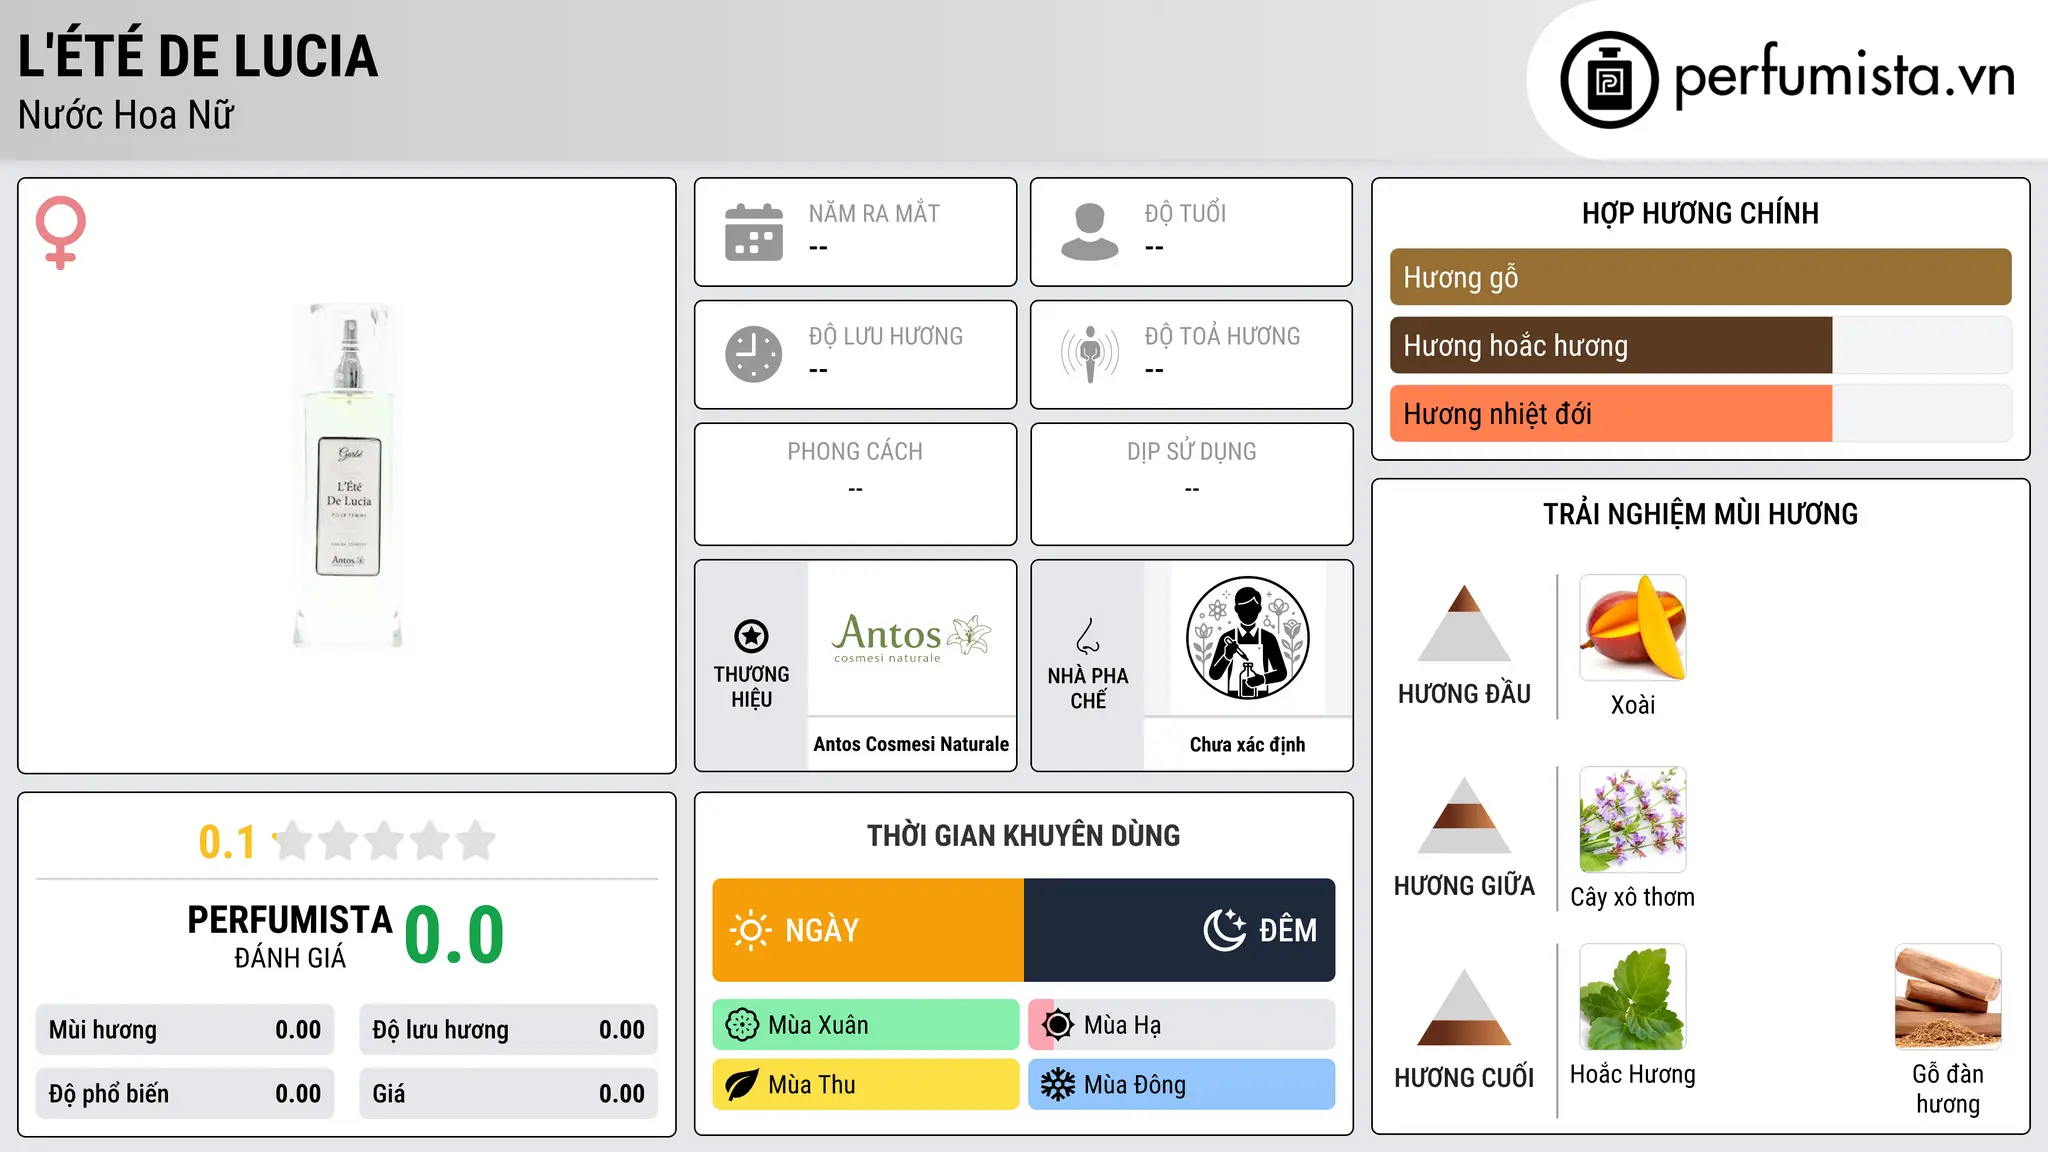This screenshot has width=2048, height=1152.
Task: Click the Độ lưu hương score row
Action: point(508,1030)
